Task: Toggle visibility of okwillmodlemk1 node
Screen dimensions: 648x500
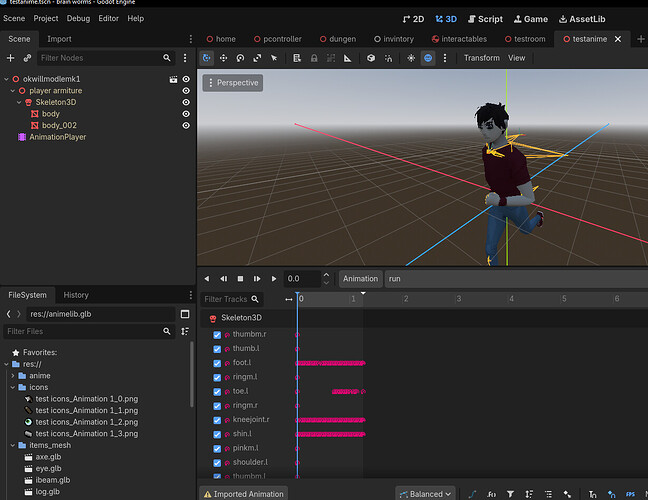Action: [186, 79]
